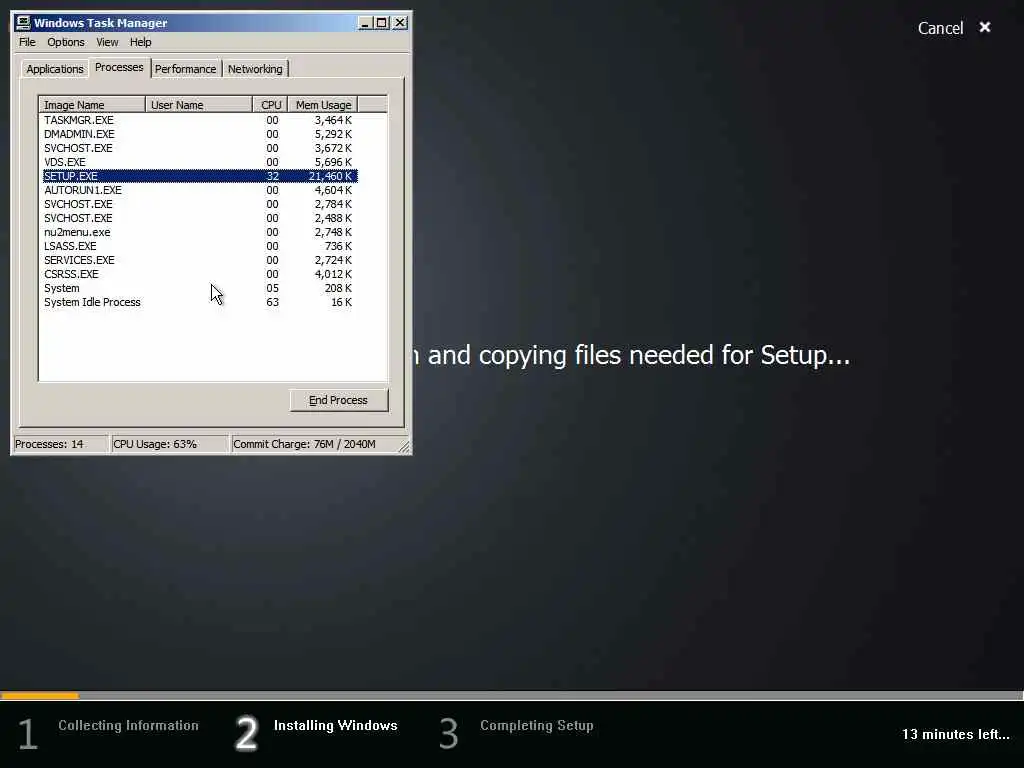Select the AUTORUN1.EXE process
The height and width of the screenshot is (768, 1024).
pyautogui.click(x=199, y=190)
